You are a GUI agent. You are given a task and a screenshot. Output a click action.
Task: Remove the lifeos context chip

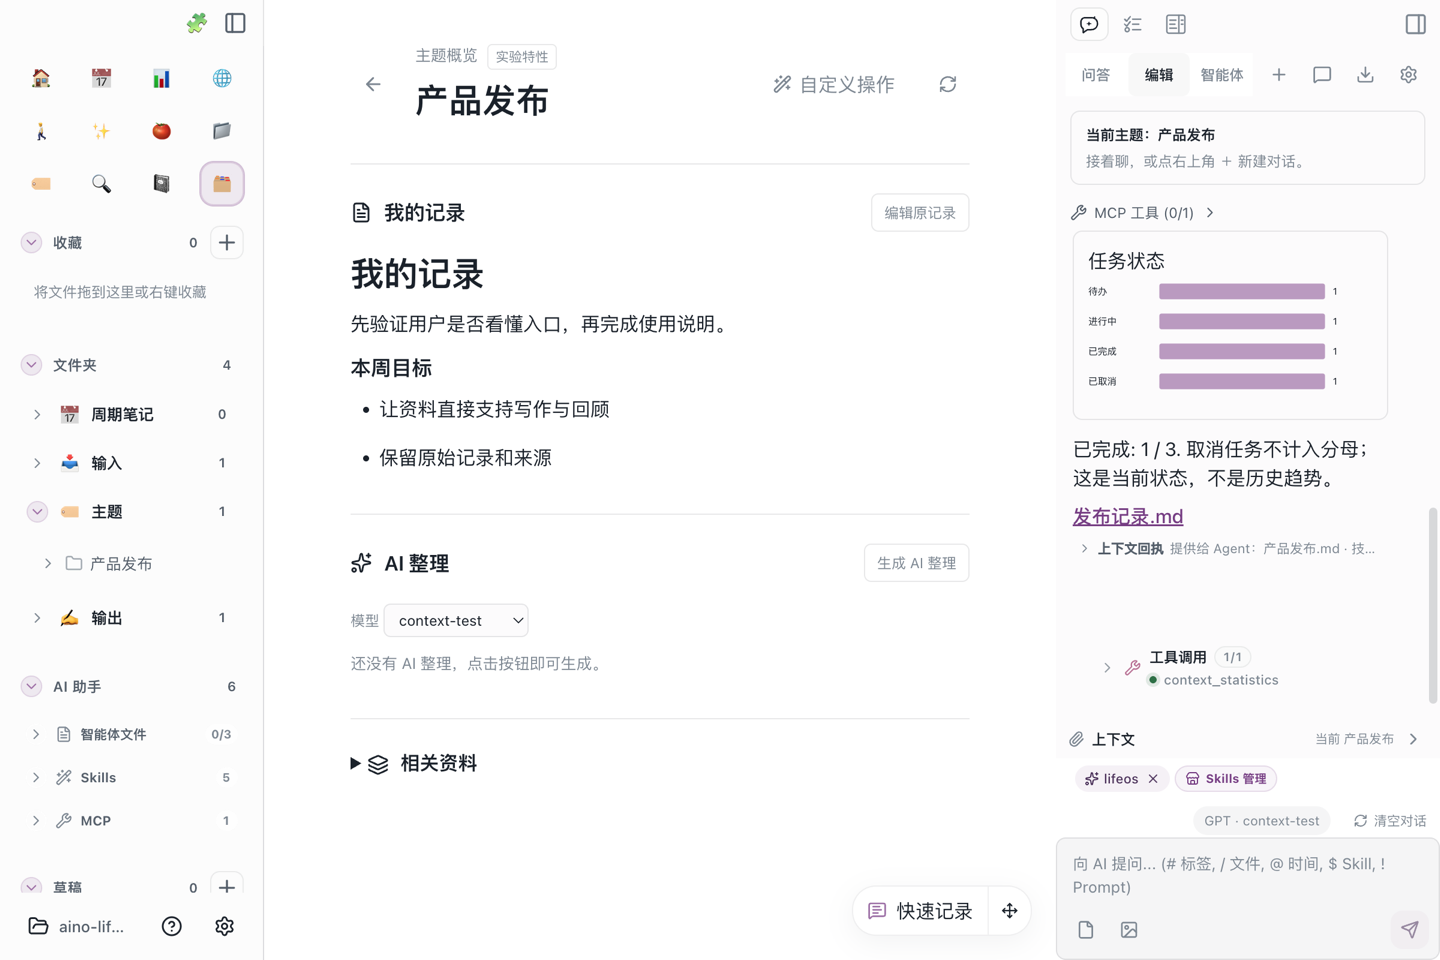point(1153,779)
